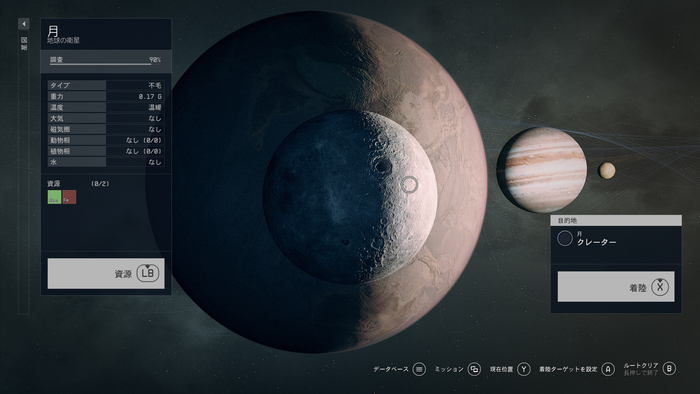Image resolution: width=700 pixels, height=394 pixels.
Task: Click the 水 row label
Action: tap(53, 162)
